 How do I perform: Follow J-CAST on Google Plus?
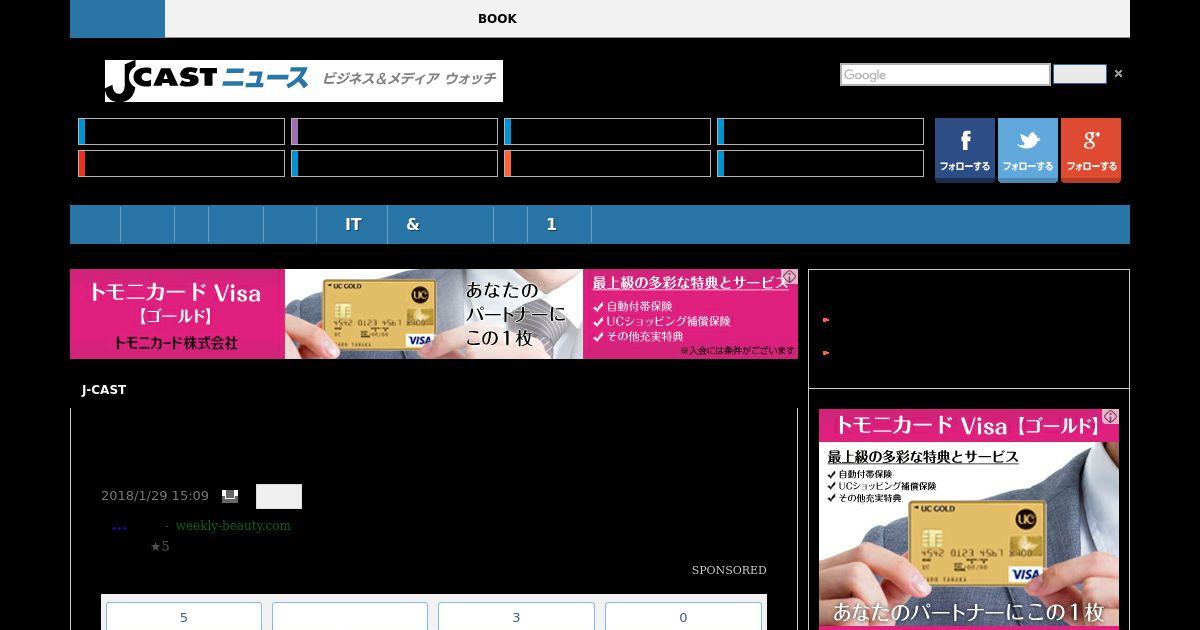pyautogui.click(x=1091, y=150)
